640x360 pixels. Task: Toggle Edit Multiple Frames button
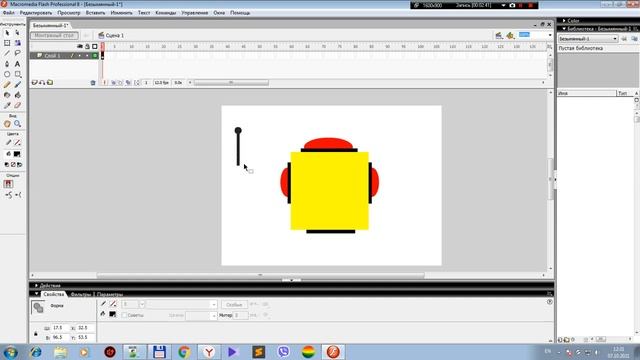pos(128,82)
